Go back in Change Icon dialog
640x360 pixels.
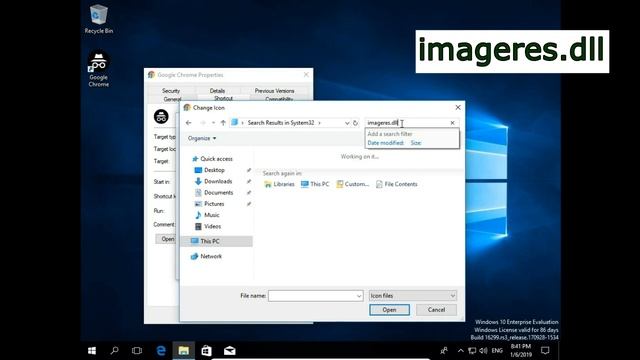click(188, 122)
